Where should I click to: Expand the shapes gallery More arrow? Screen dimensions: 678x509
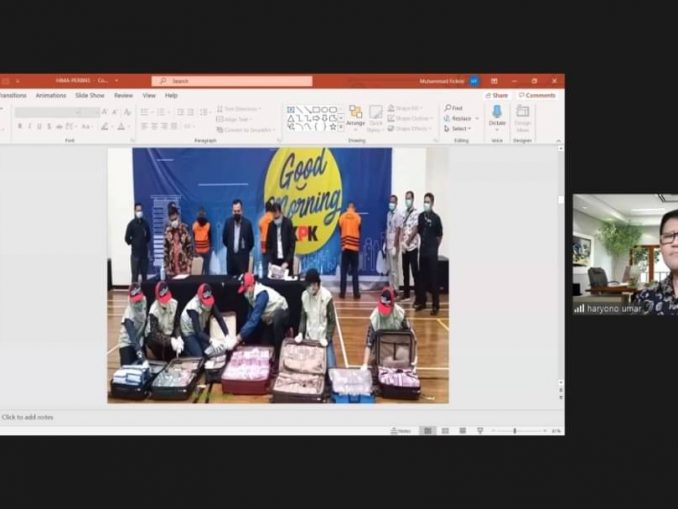tap(341, 127)
